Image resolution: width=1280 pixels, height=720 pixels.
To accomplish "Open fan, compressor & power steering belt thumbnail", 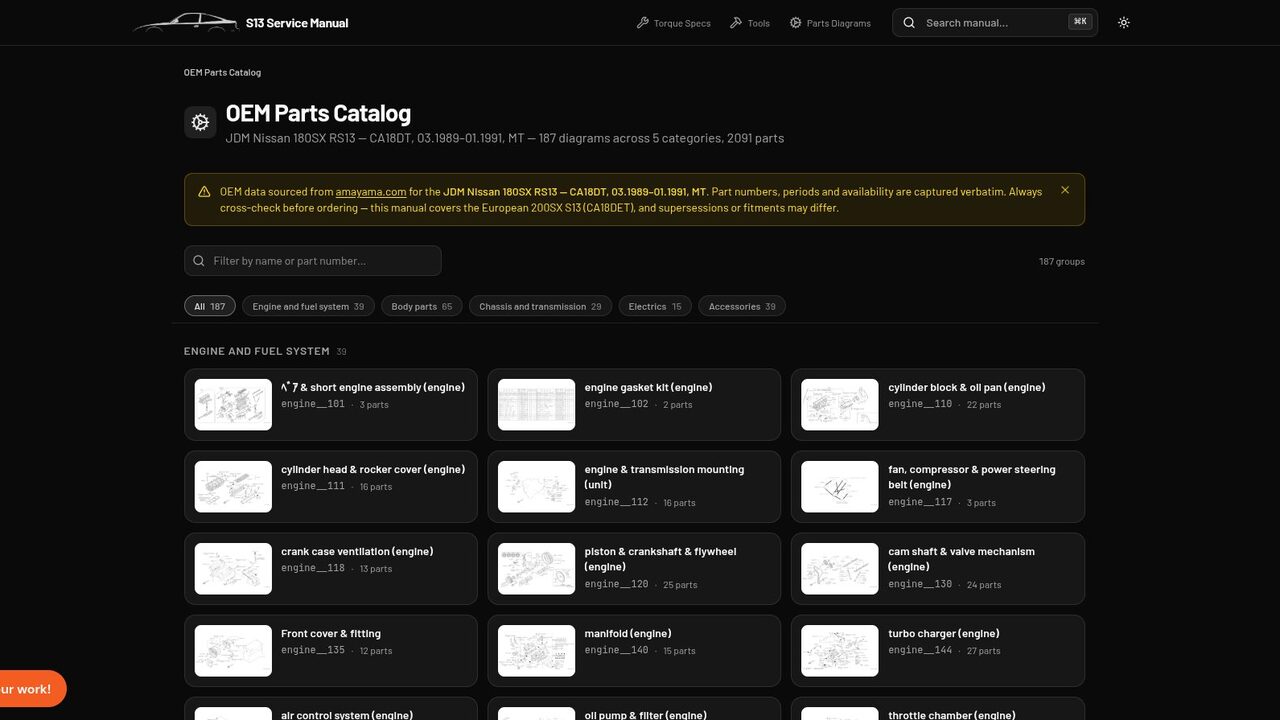I will [x=840, y=487].
